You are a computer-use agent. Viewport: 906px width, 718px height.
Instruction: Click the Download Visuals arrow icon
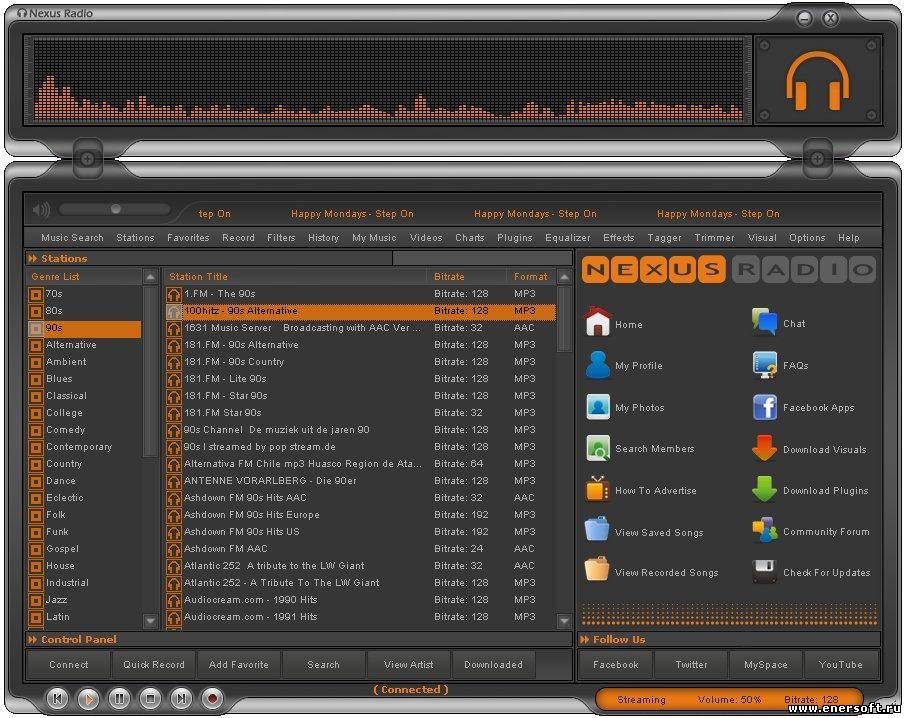click(x=764, y=448)
